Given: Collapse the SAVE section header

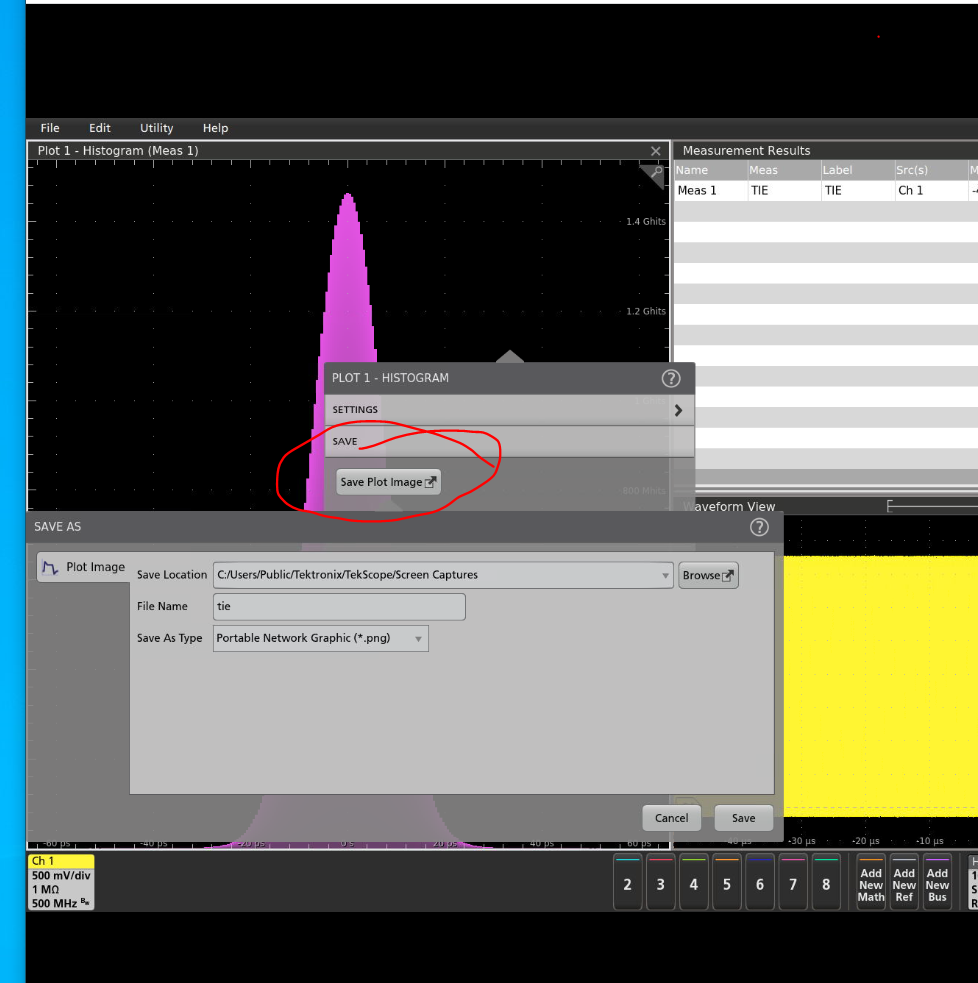Looking at the screenshot, I should coord(509,441).
